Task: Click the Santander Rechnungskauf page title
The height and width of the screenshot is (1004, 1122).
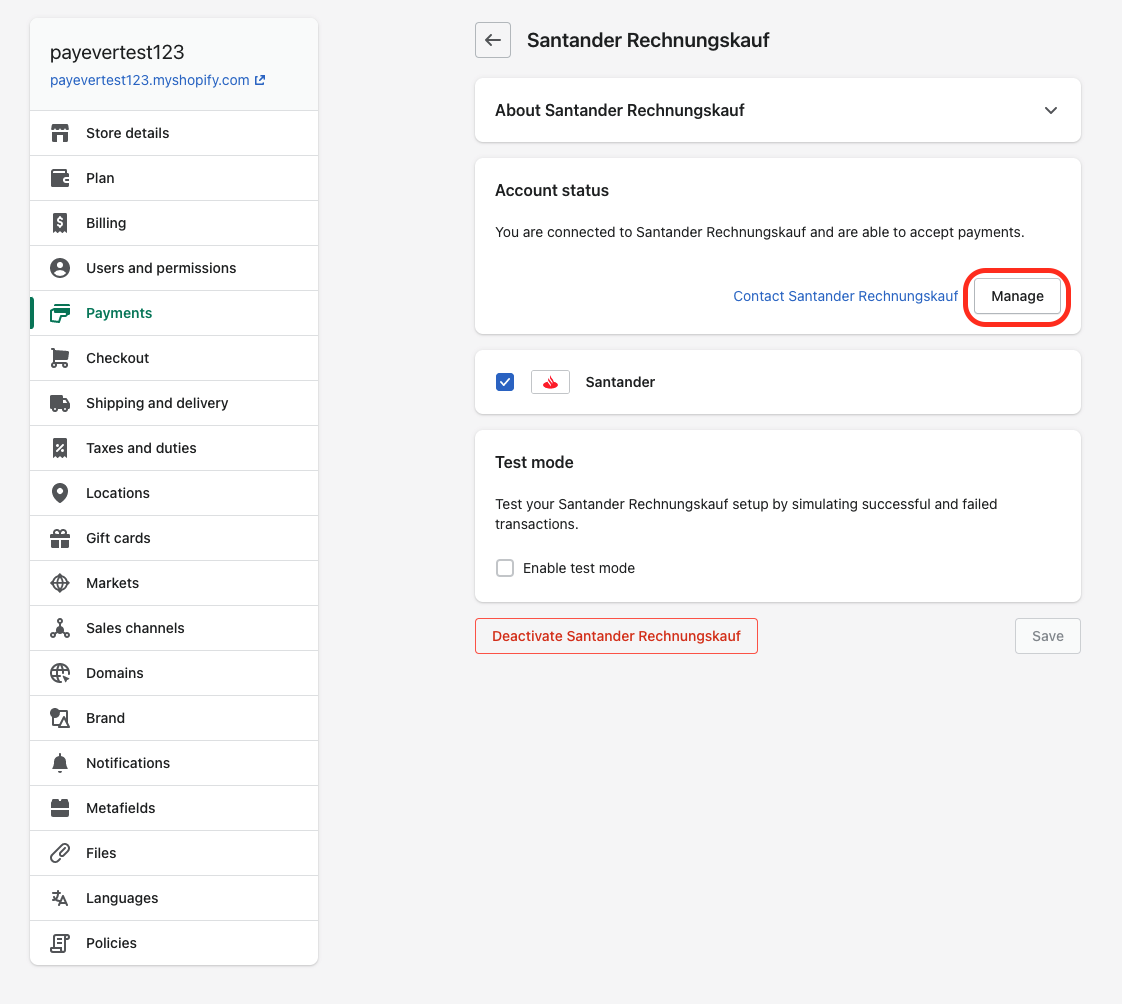Action: (x=648, y=40)
